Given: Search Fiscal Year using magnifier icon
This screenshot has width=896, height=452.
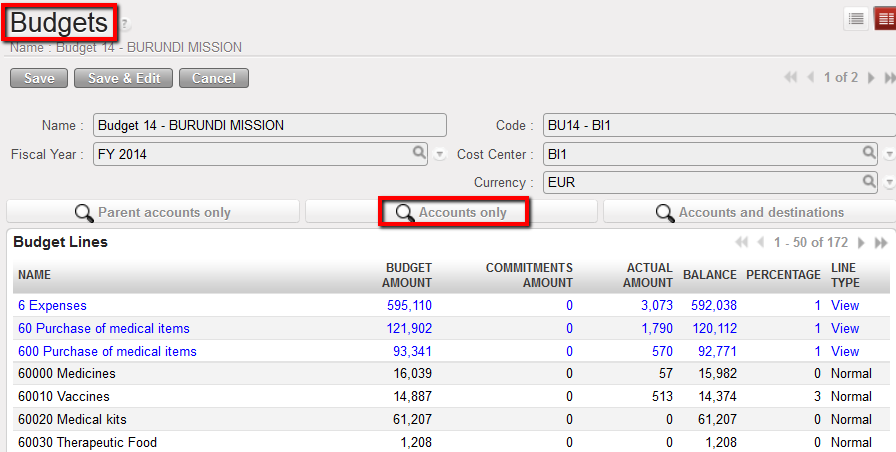Looking at the screenshot, I should (x=421, y=154).
